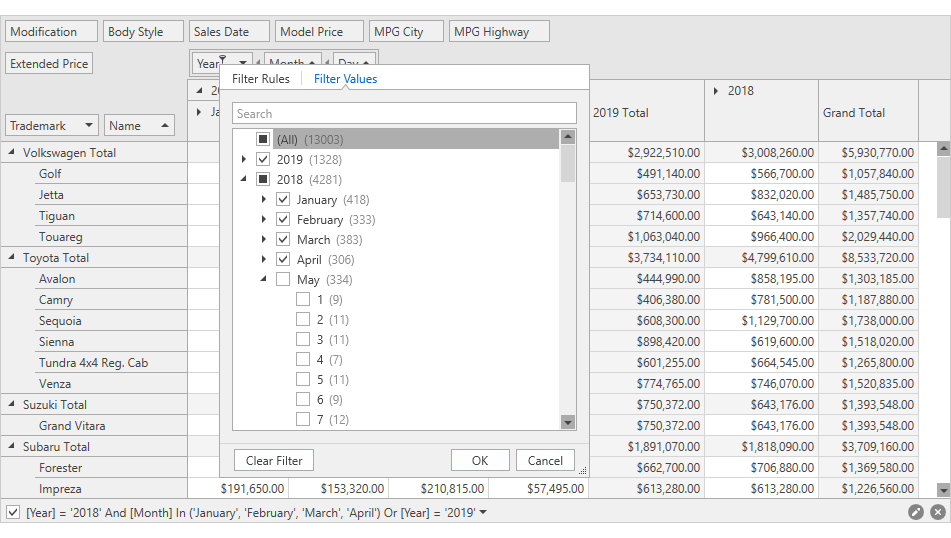Toggle the 2018 checkbox
Image resolution: width=951 pixels, height=538 pixels.
click(x=263, y=179)
